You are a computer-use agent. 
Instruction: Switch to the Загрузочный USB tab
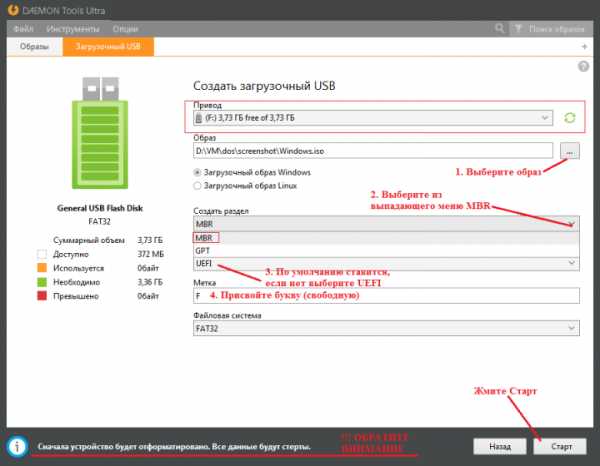pos(108,47)
